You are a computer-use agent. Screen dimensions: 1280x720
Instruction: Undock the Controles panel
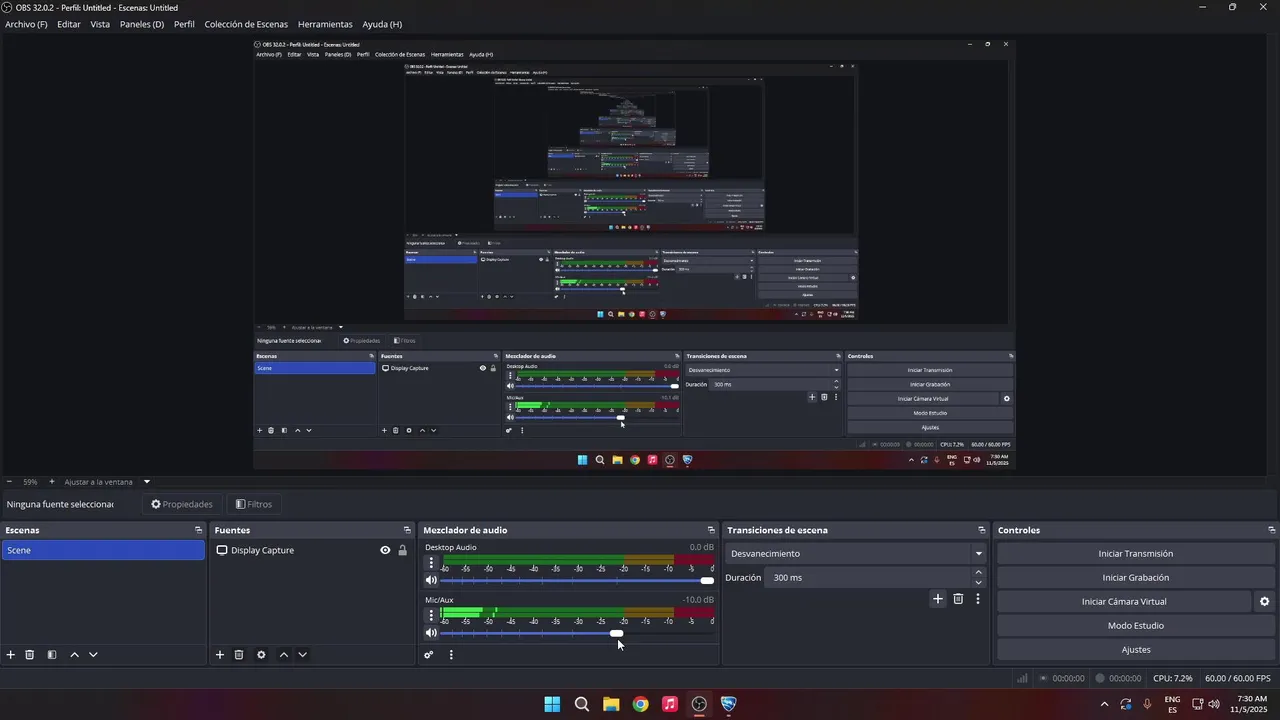1272,530
